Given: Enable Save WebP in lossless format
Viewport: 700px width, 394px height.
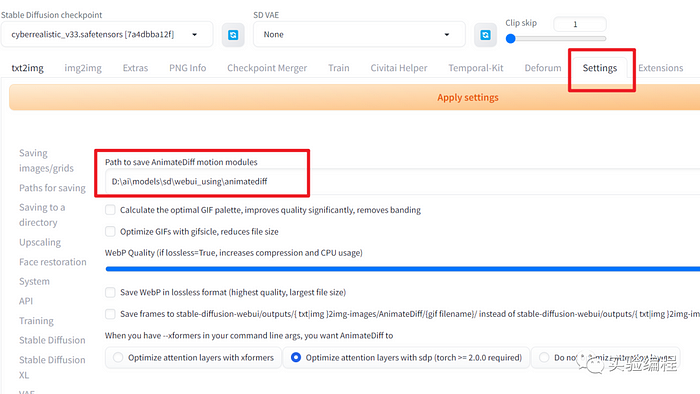Looking at the screenshot, I should [x=110, y=292].
